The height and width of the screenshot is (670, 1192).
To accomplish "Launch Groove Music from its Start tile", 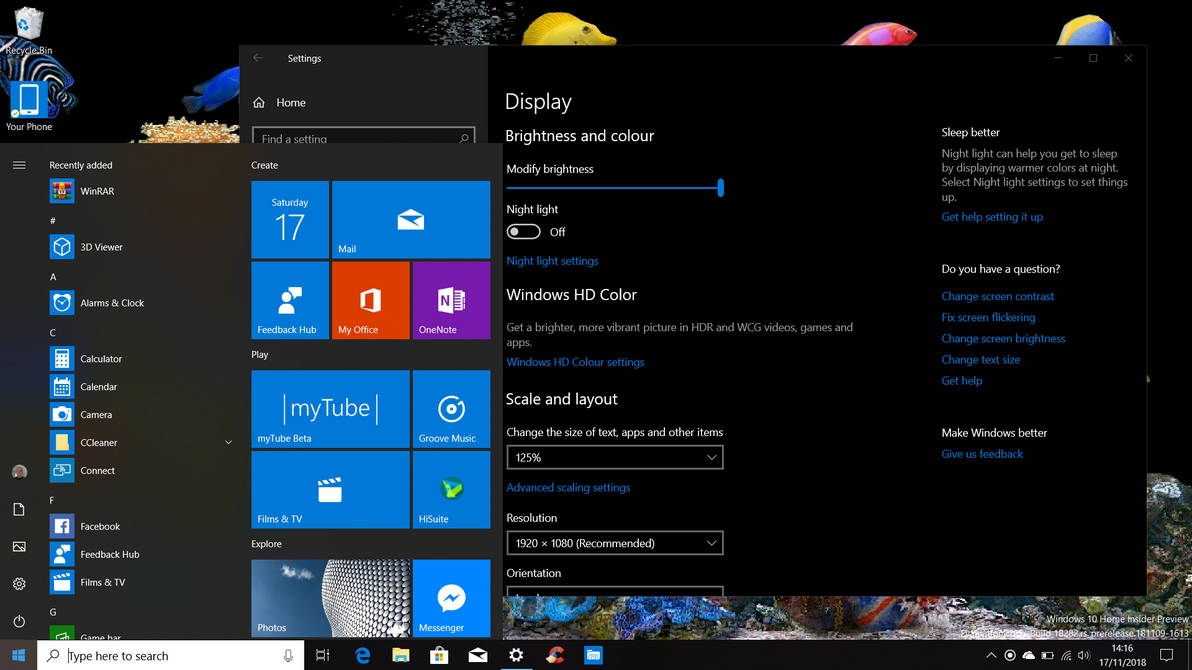I will 451,408.
